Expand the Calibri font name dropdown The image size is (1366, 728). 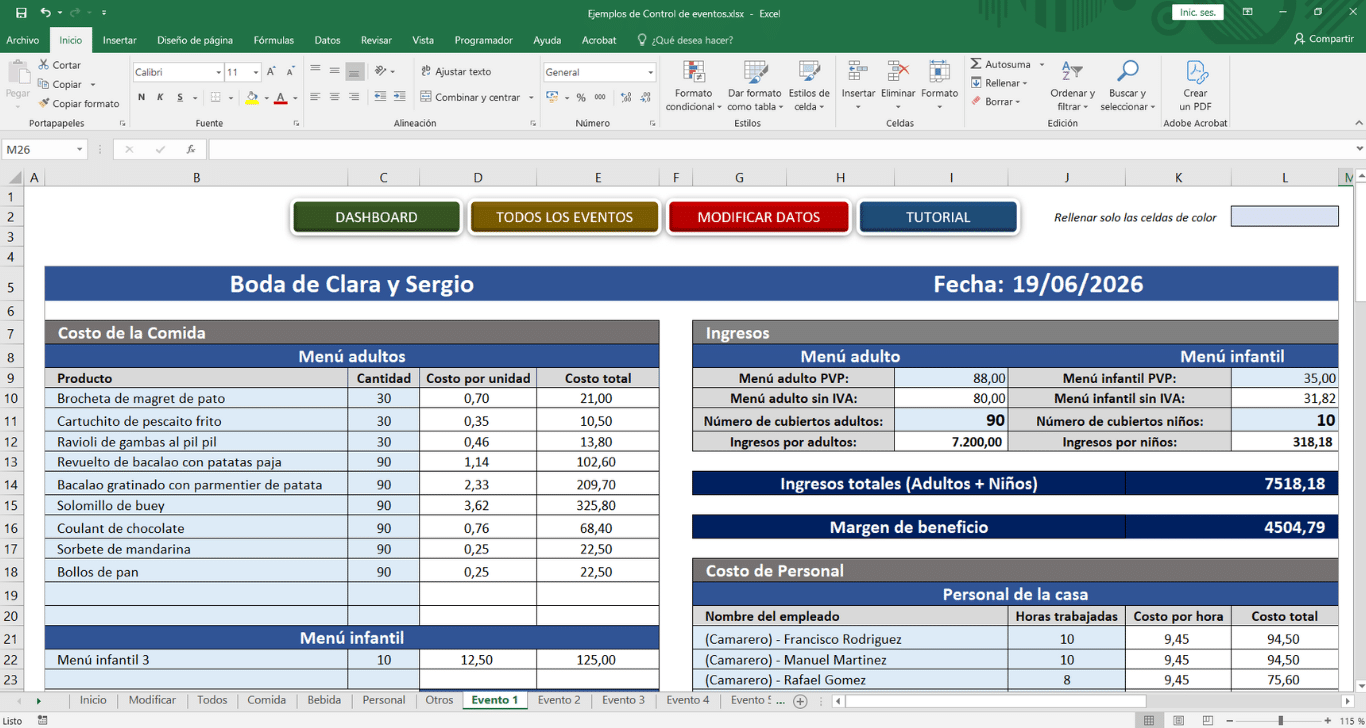(x=218, y=72)
